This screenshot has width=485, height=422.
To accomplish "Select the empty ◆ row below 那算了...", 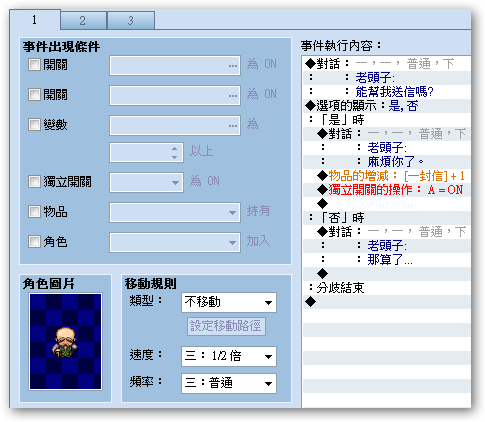I will pos(387,274).
